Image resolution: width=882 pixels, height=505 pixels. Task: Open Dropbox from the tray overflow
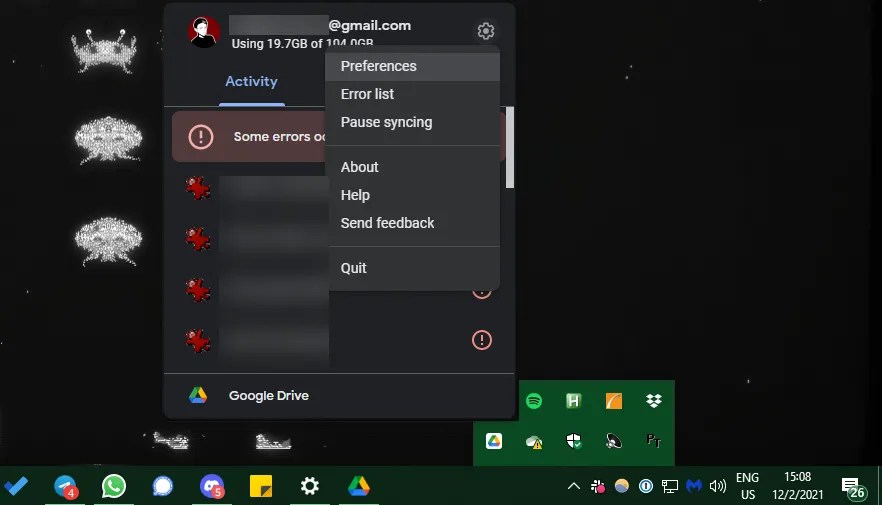[x=654, y=400]
